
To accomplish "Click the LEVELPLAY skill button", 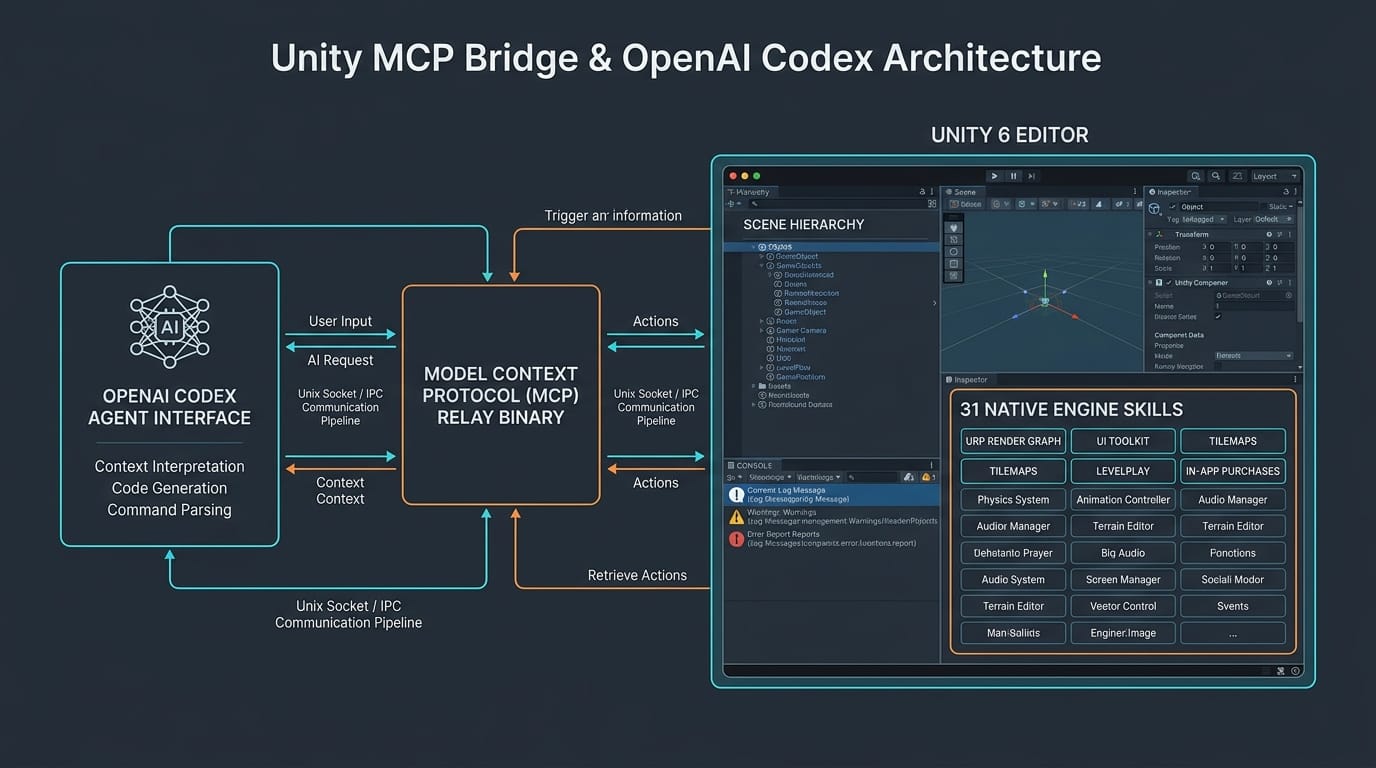I will (x=1122, y=471).
